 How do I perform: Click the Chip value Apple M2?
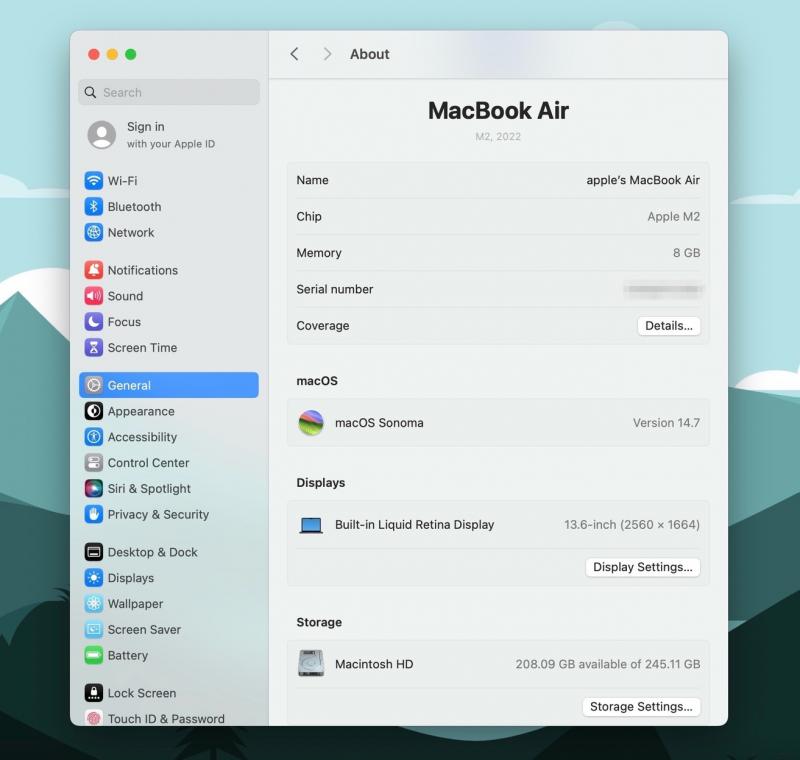673,216
